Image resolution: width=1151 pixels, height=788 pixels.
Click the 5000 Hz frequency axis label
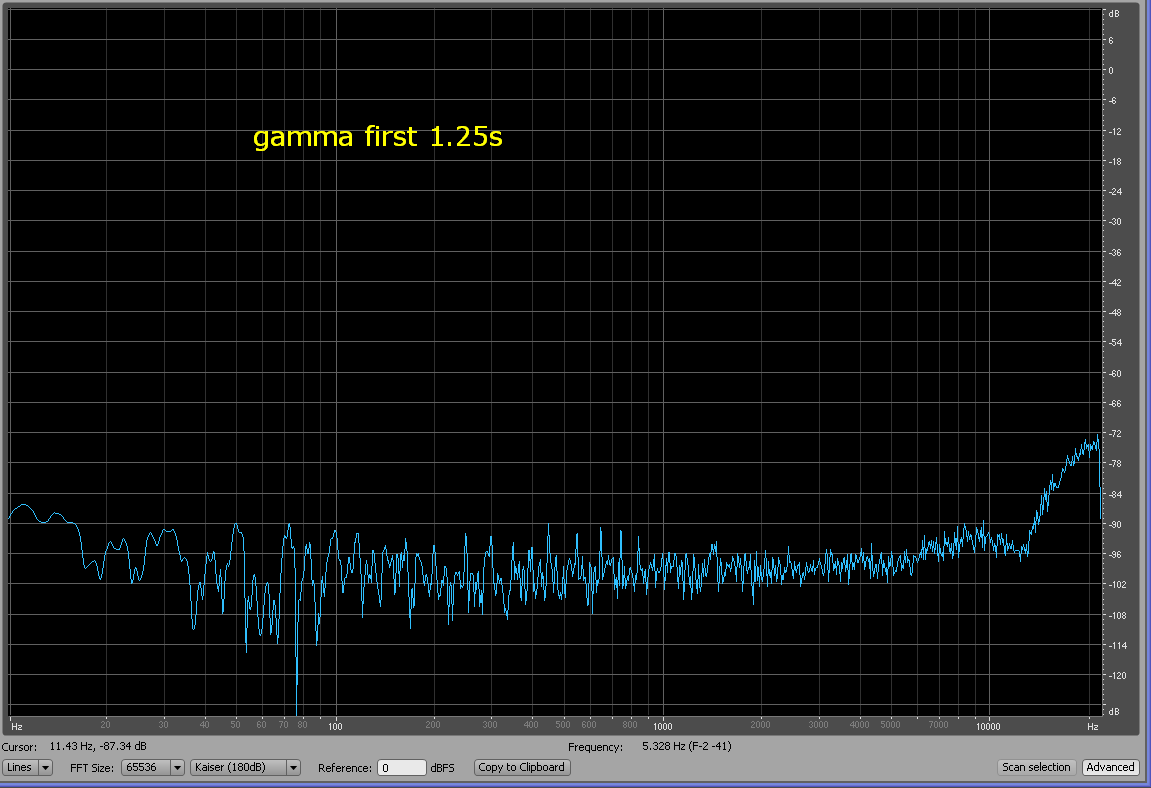[x=890, y=725]
